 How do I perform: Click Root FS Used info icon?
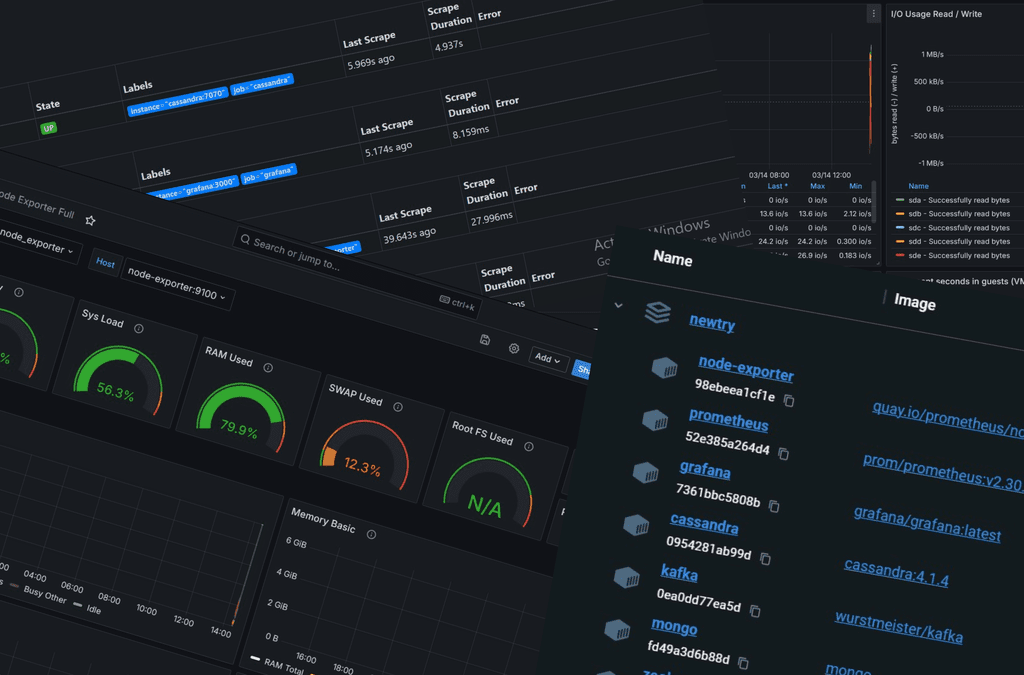[529, 447]
